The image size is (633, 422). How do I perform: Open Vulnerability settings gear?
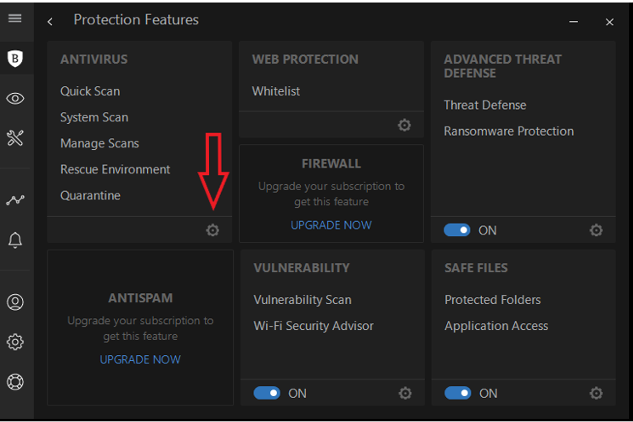coord(405,393)
